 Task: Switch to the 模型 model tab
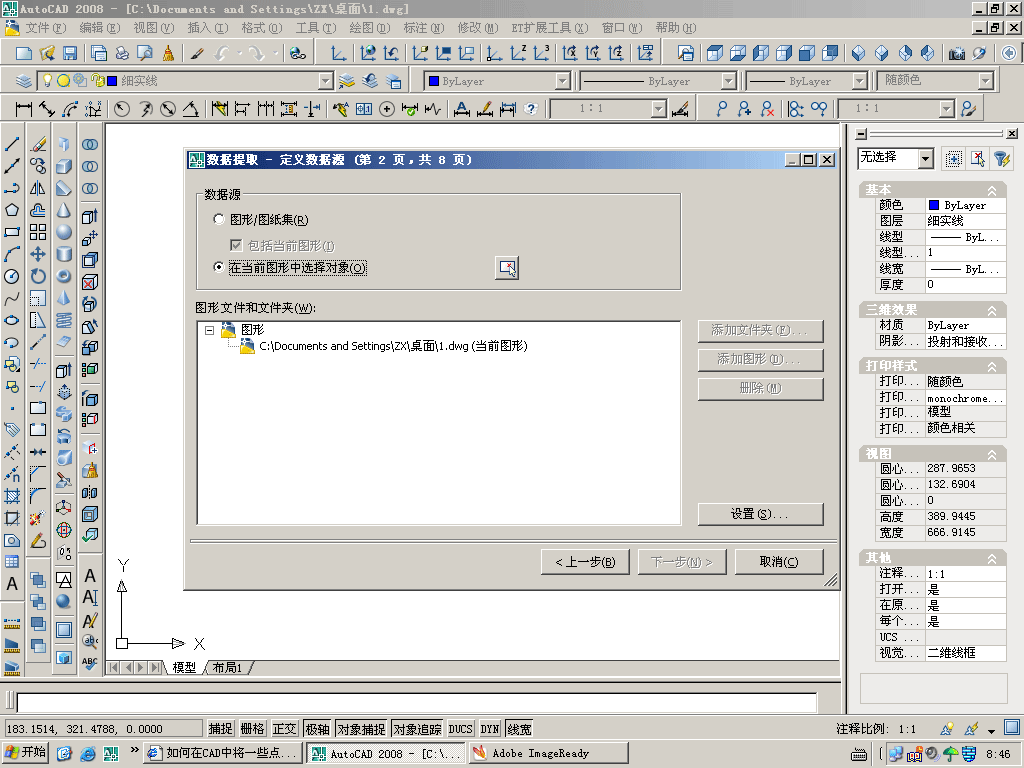coord(184,667)
